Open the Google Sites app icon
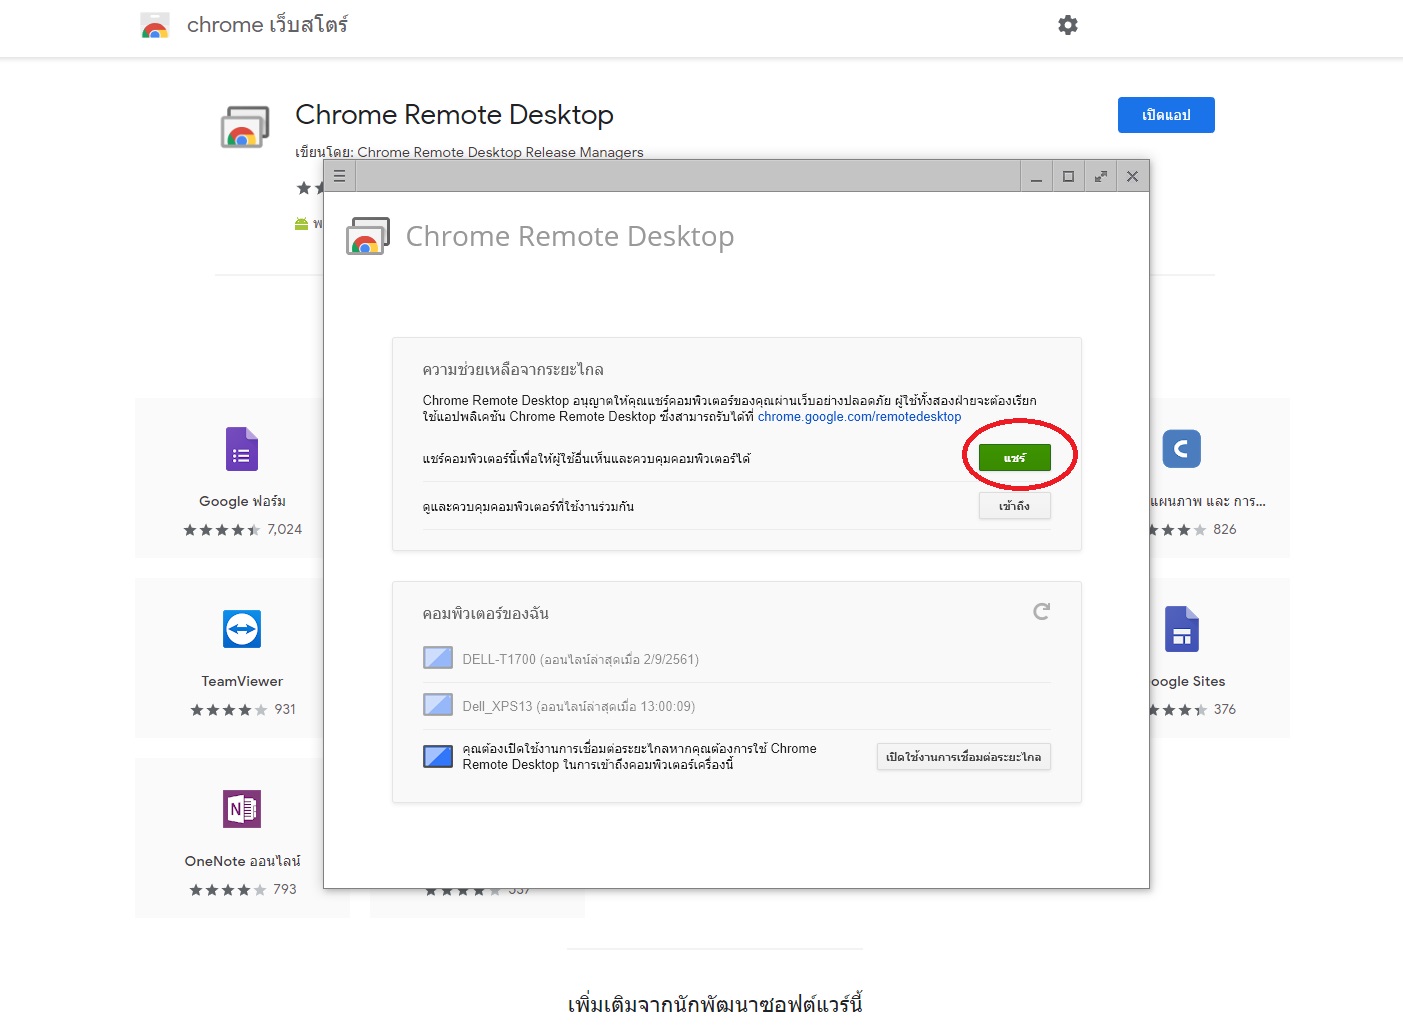 click(x=1181, y=629)
